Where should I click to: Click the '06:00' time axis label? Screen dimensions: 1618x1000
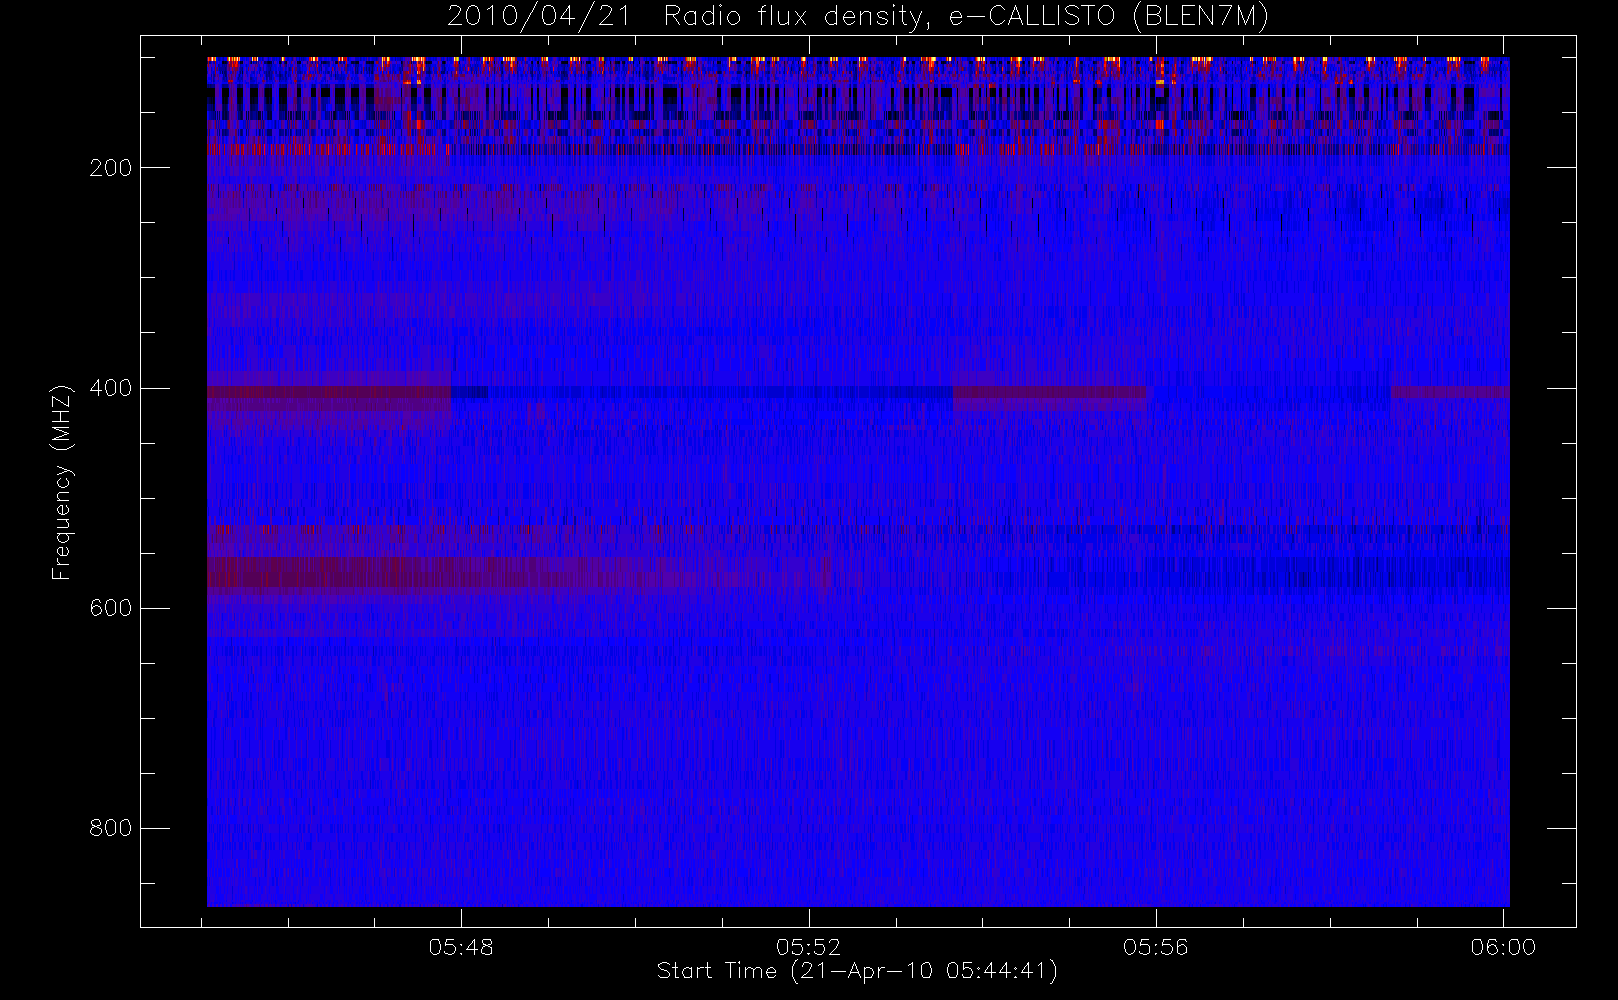[x=1503, y=947]
